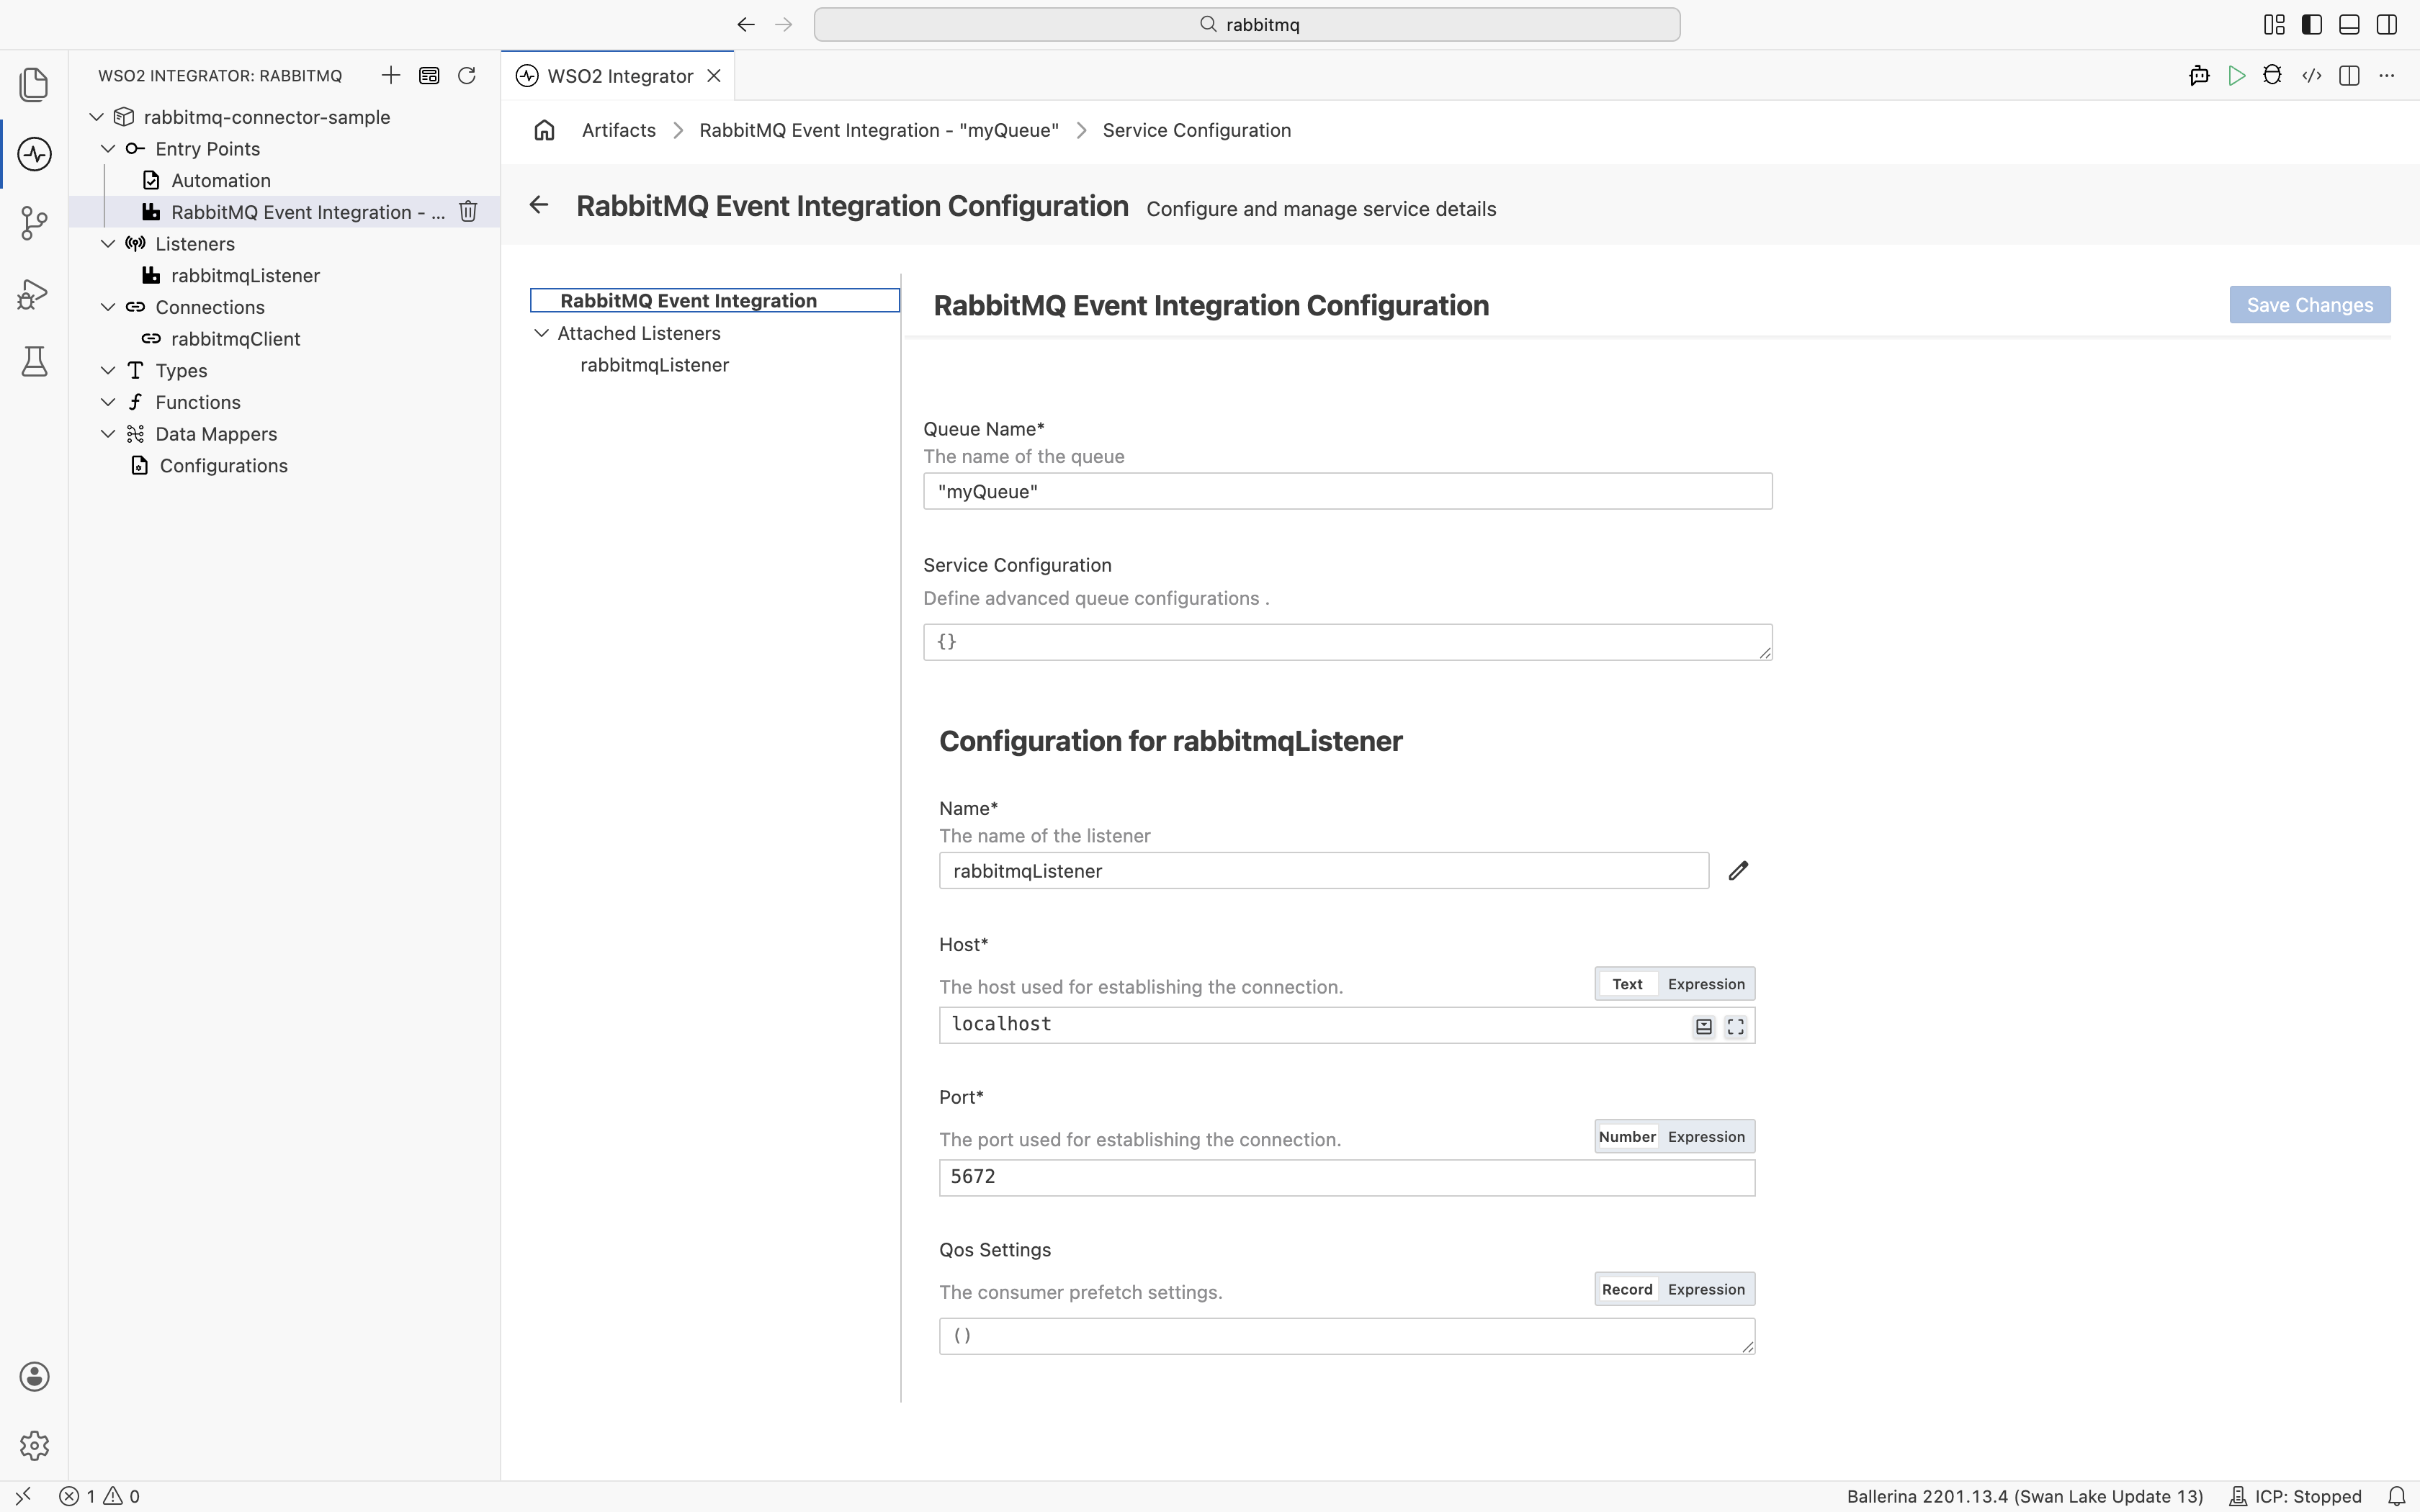Open helper pane icon in Host field

pos(1704,1026)
